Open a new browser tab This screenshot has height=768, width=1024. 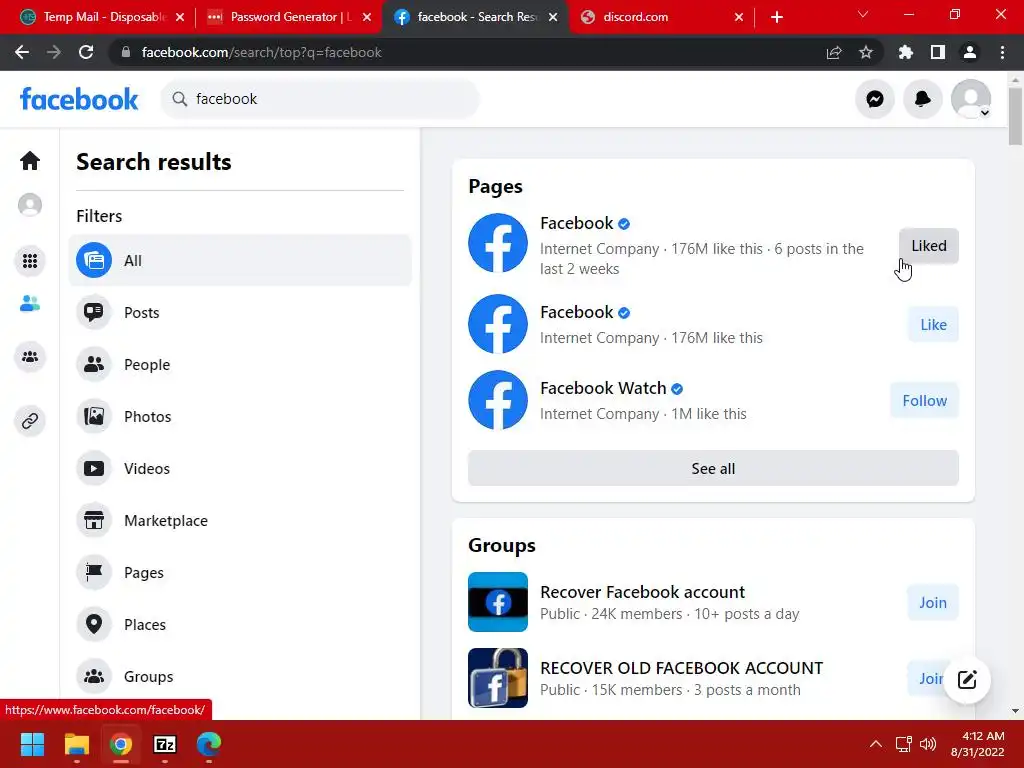click(776, 17)
